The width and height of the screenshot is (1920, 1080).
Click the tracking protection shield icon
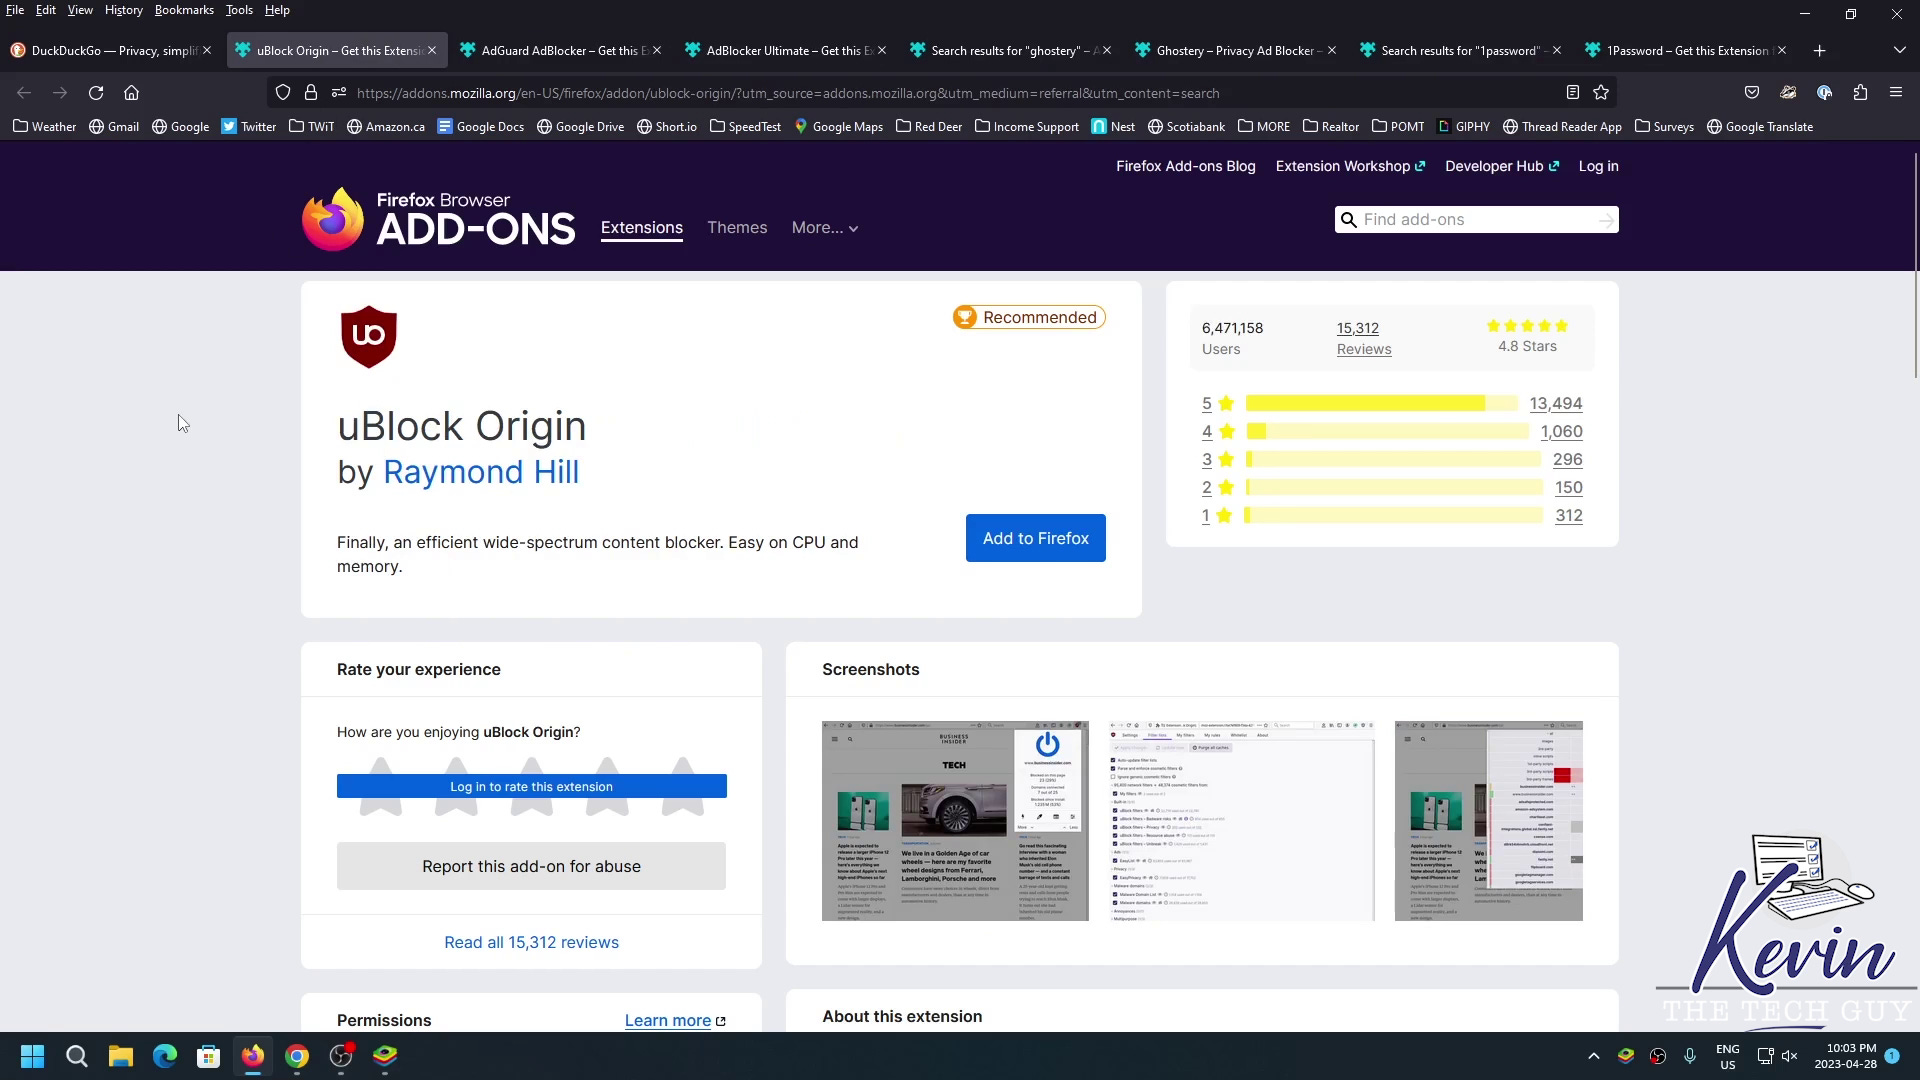pyautogui.click(x=283, y=93)
